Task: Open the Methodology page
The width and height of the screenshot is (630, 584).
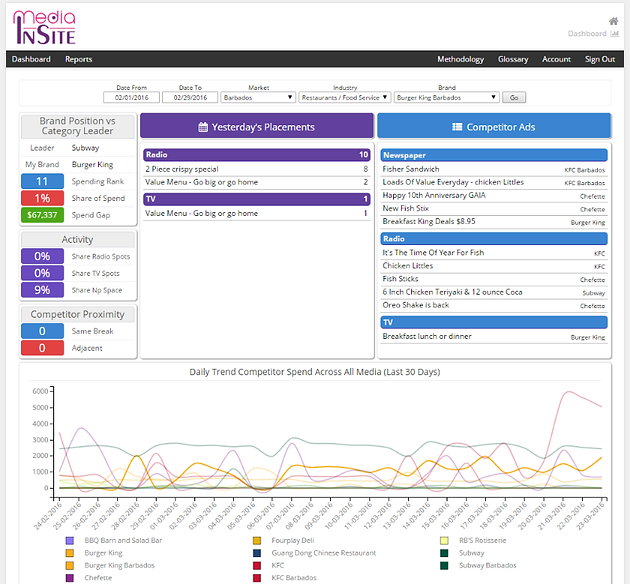Action: 460,59
